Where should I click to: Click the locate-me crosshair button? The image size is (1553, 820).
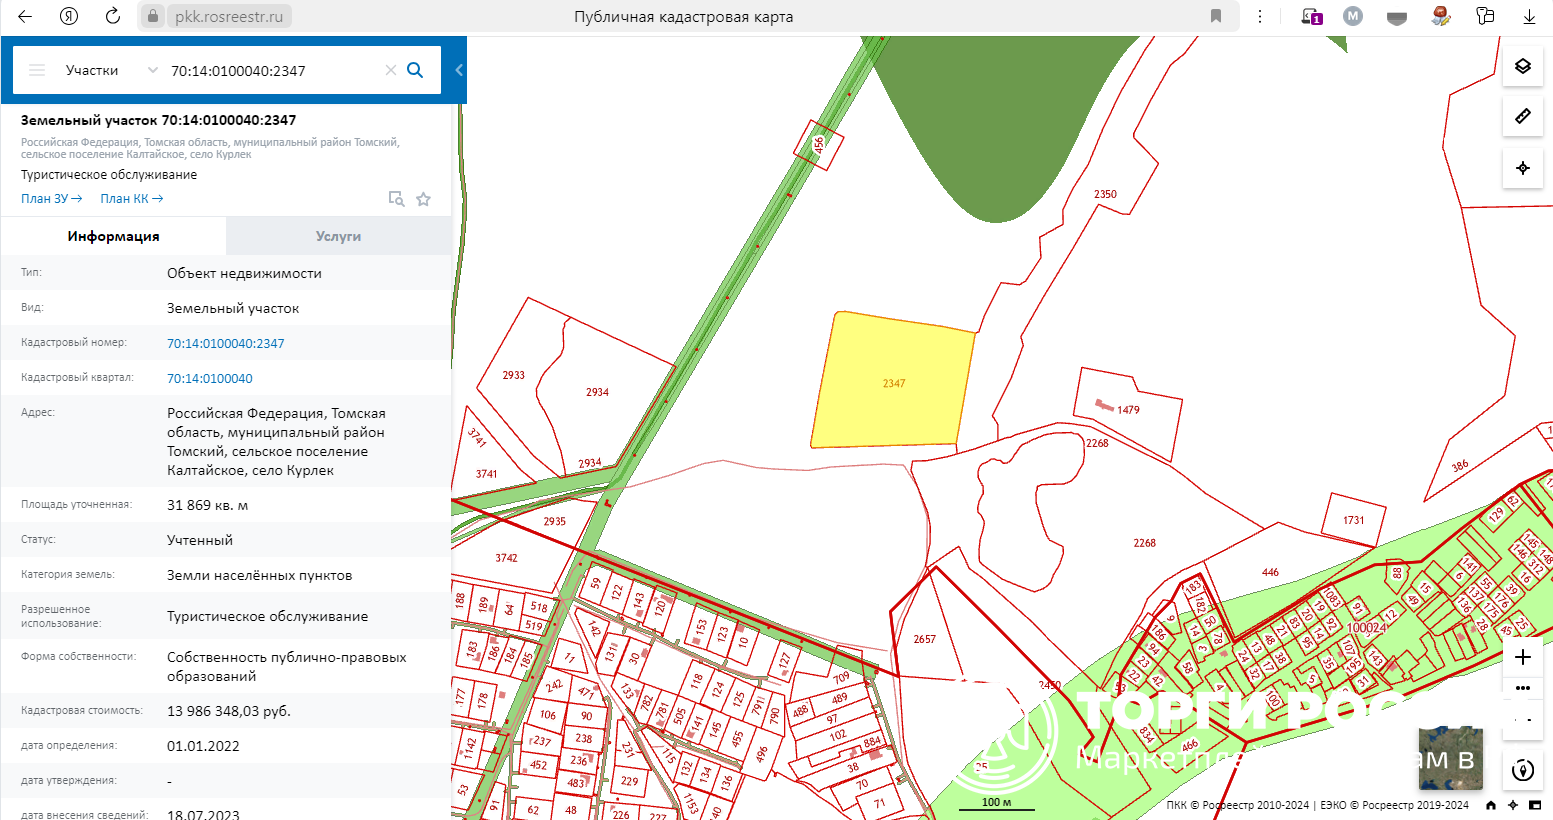tap(1523, 167)
